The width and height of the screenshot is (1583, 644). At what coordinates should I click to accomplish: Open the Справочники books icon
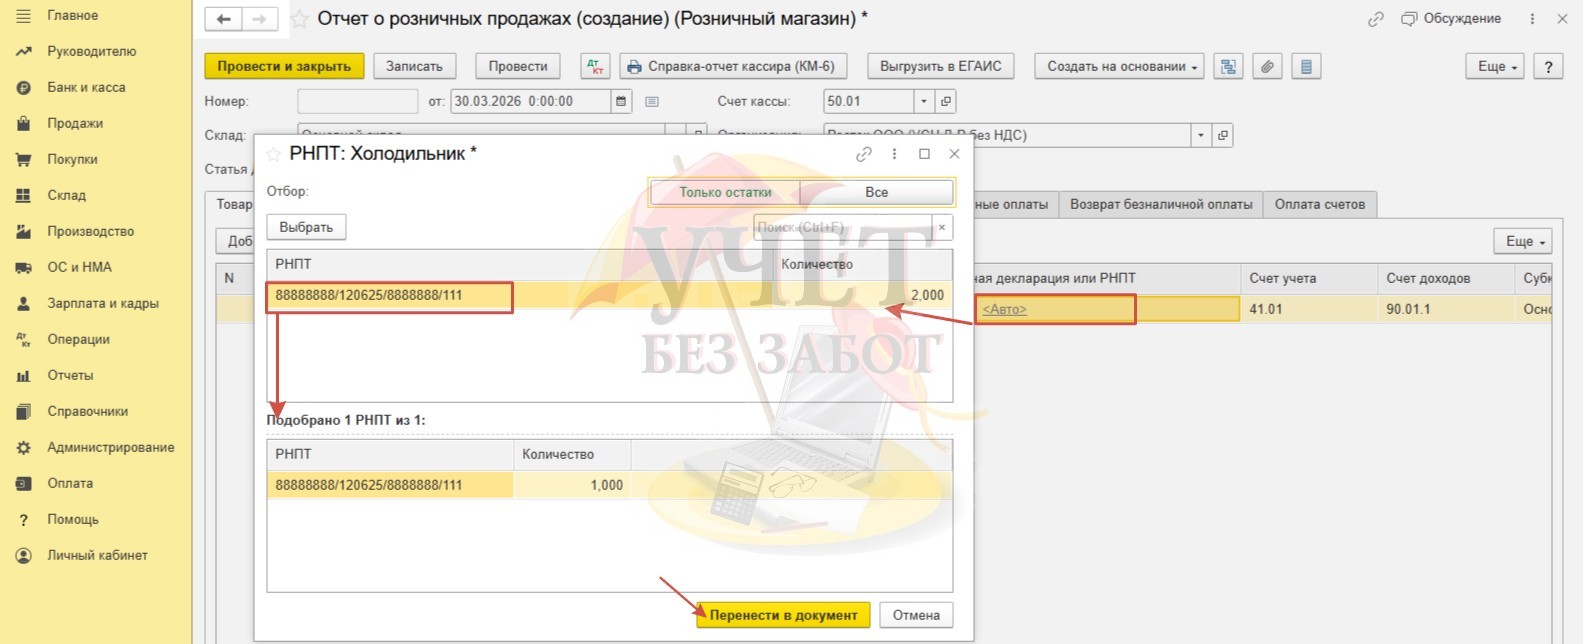click(24, 411)
